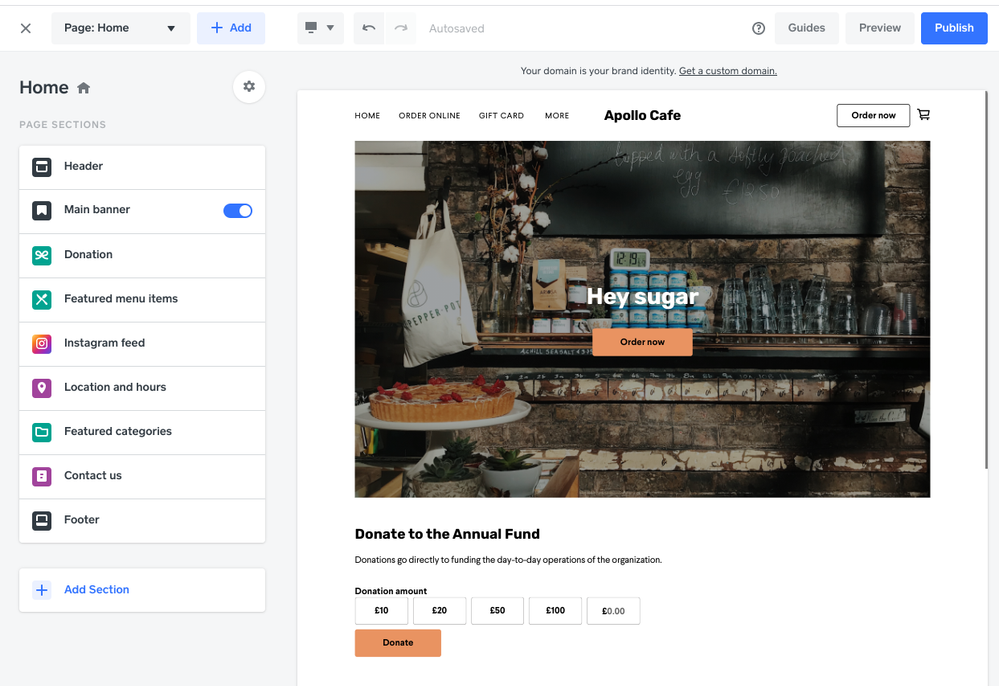
Task: Click the Featured menu items icon
Action: [x=42, y=299]
